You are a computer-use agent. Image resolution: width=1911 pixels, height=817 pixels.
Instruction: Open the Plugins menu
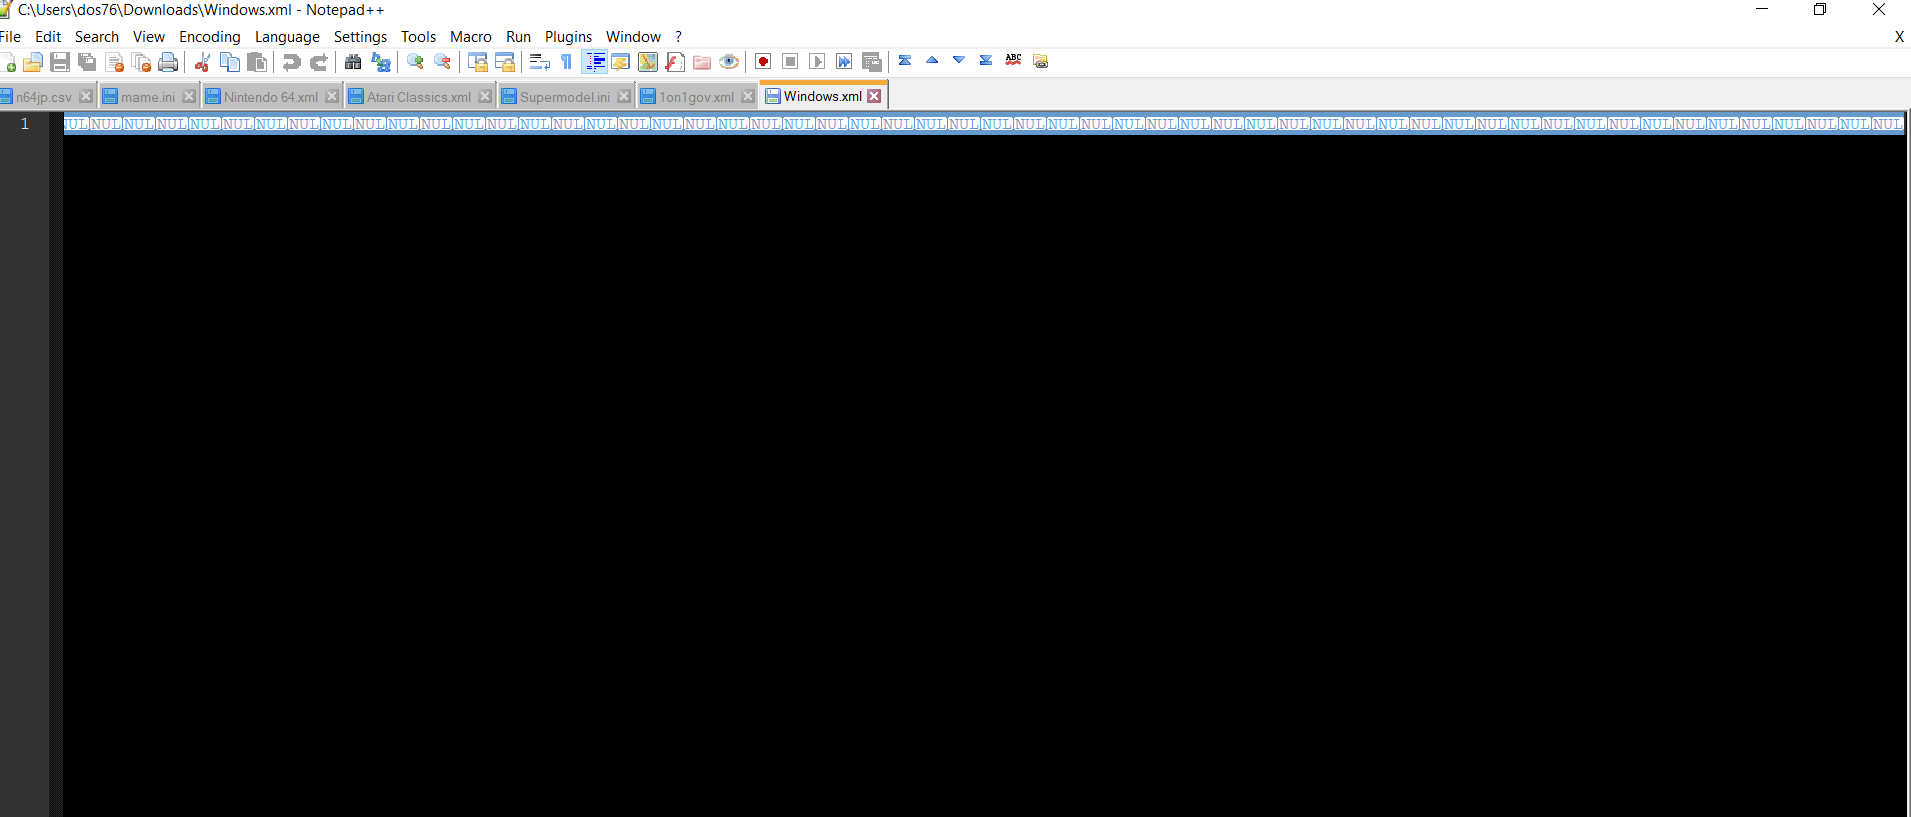pyautogui.click(x=568, y=37)
